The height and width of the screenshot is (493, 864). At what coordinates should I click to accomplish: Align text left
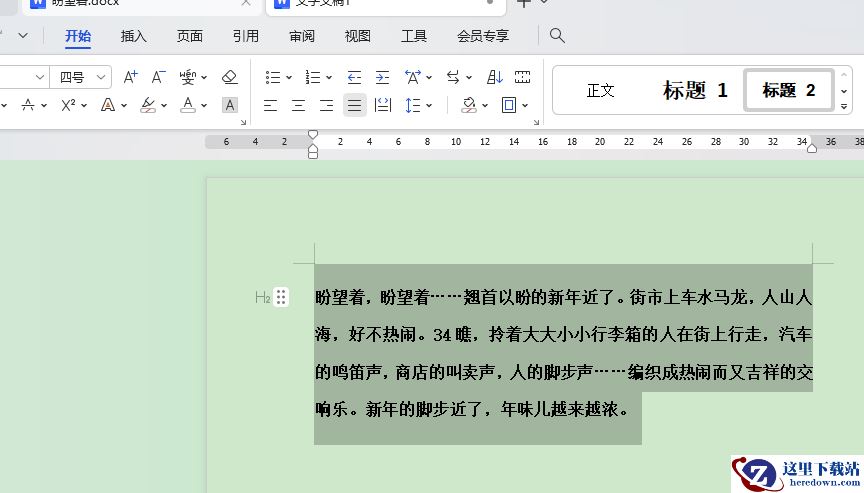pos(270,105)
